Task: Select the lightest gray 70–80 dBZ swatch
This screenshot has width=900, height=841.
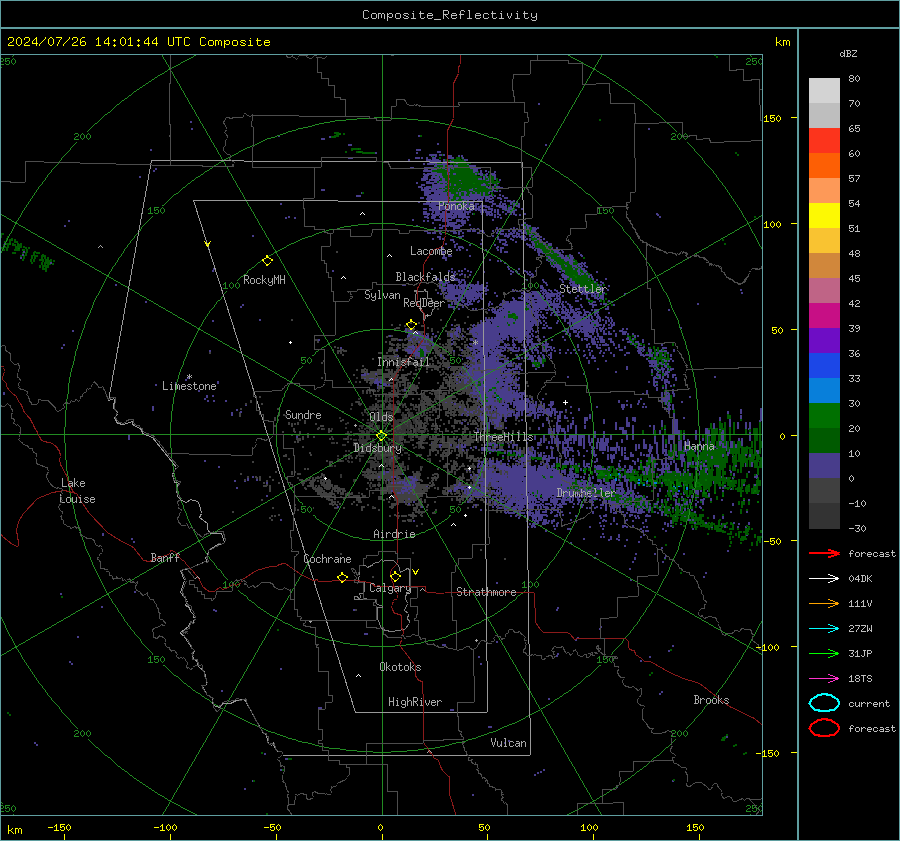Action: click(824, 91)
